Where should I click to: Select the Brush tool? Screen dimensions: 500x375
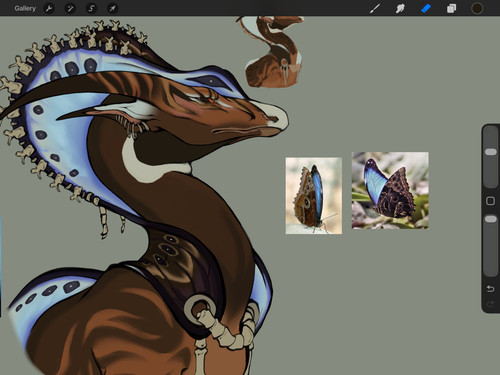pos(375,8)
